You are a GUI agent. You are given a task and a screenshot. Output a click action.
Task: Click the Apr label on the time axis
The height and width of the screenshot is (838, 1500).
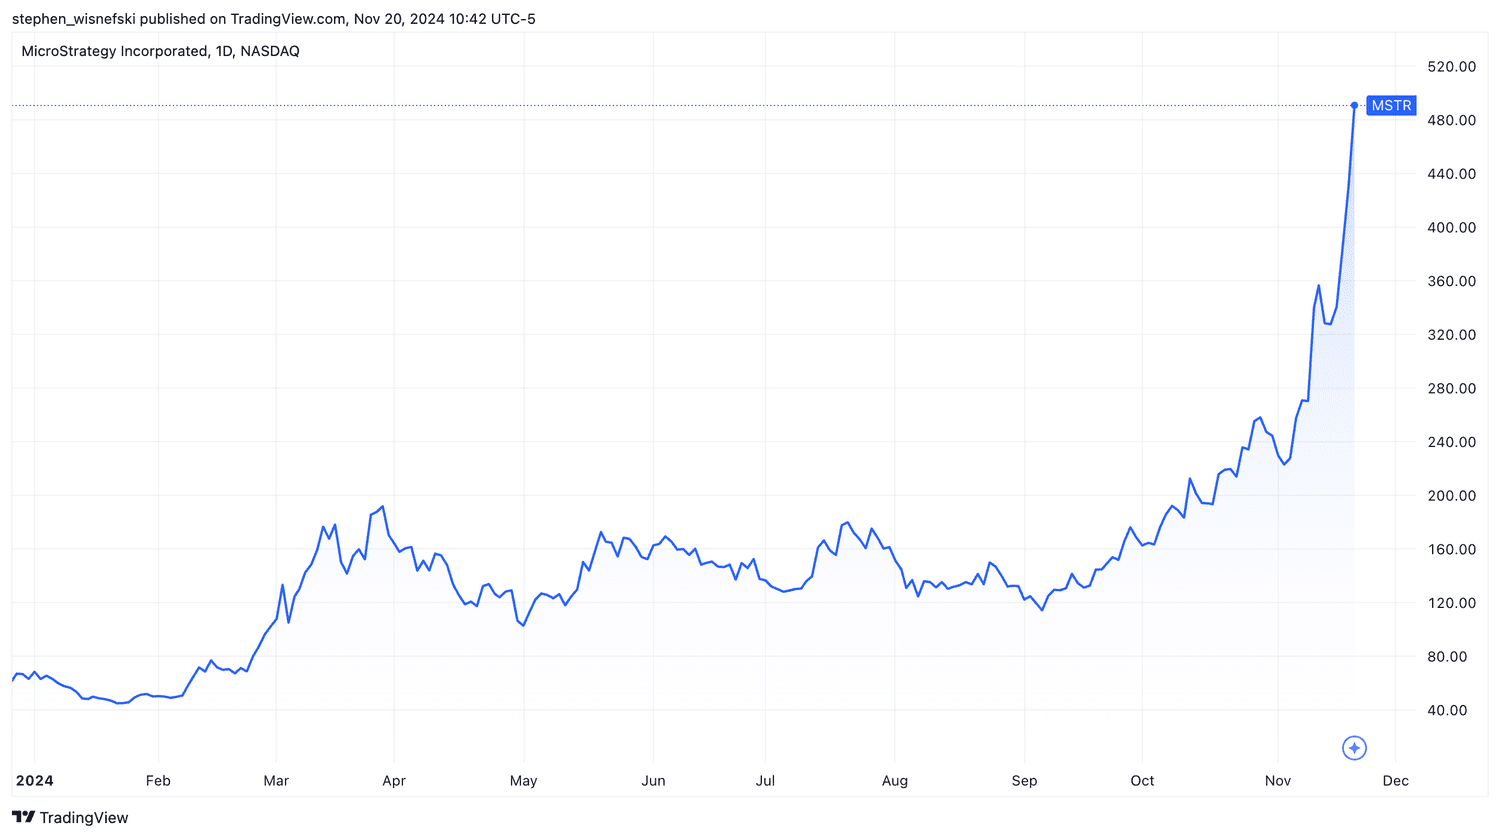click(x=394, y=781)
